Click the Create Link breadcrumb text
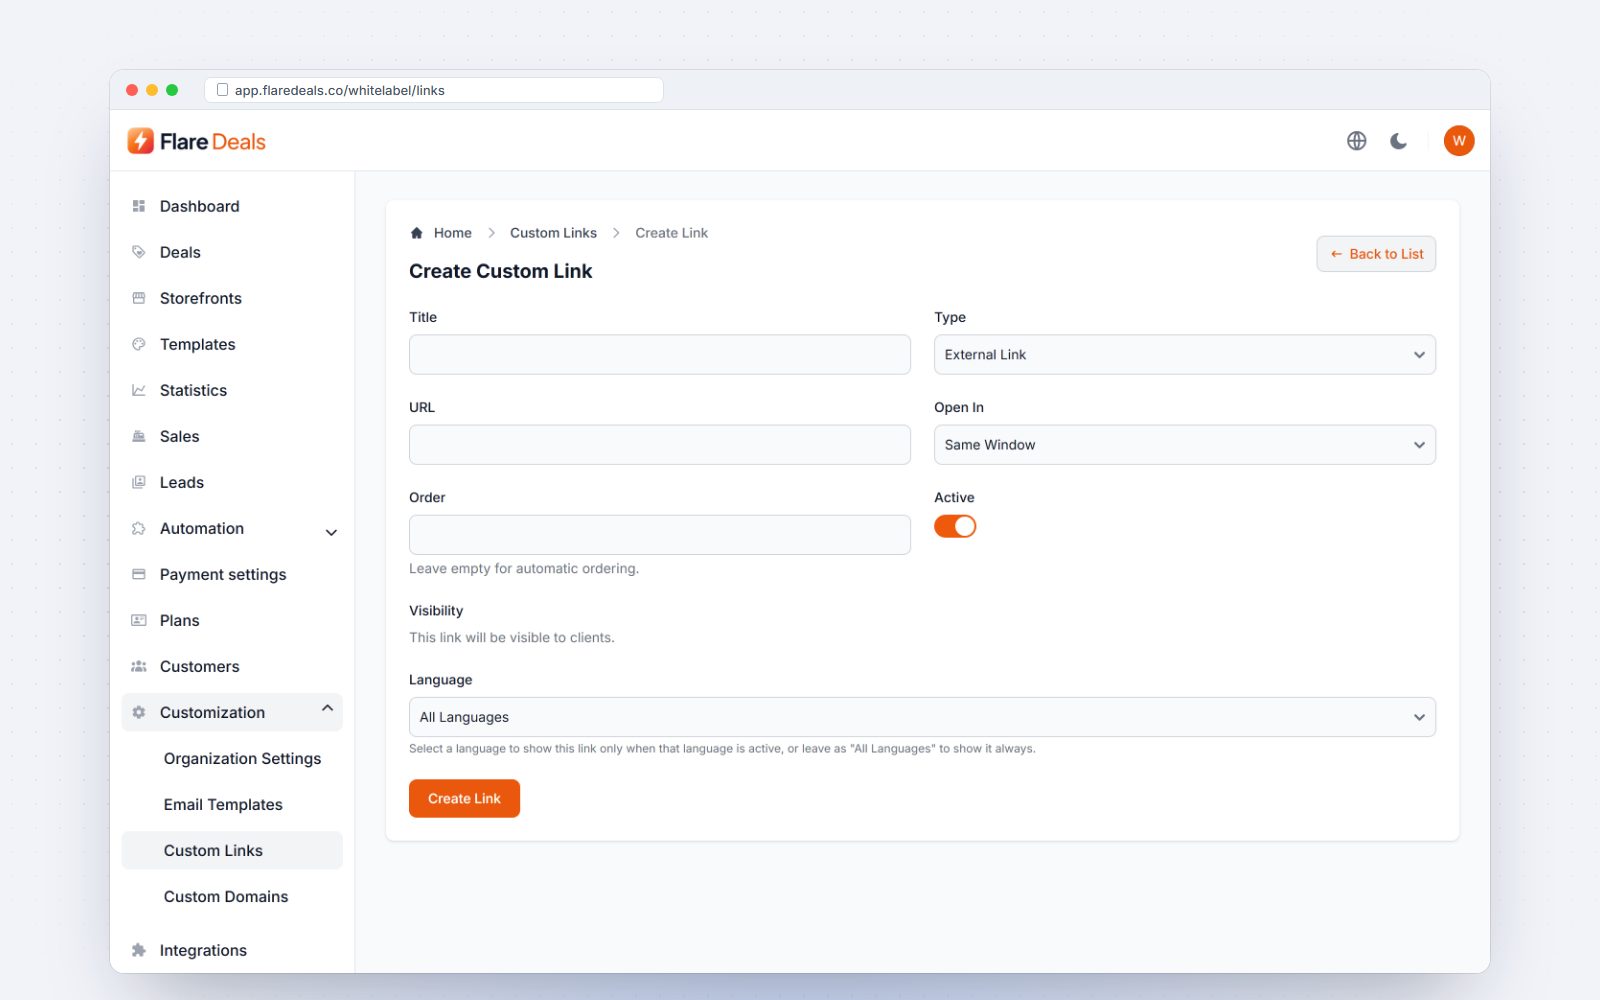 click(x=671, y=233)
